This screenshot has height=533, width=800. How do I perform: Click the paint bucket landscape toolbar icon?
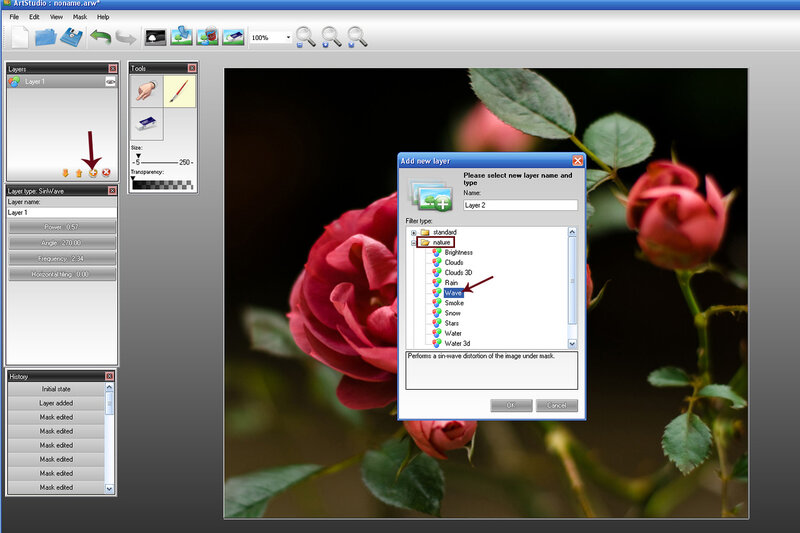click(207, 36)
